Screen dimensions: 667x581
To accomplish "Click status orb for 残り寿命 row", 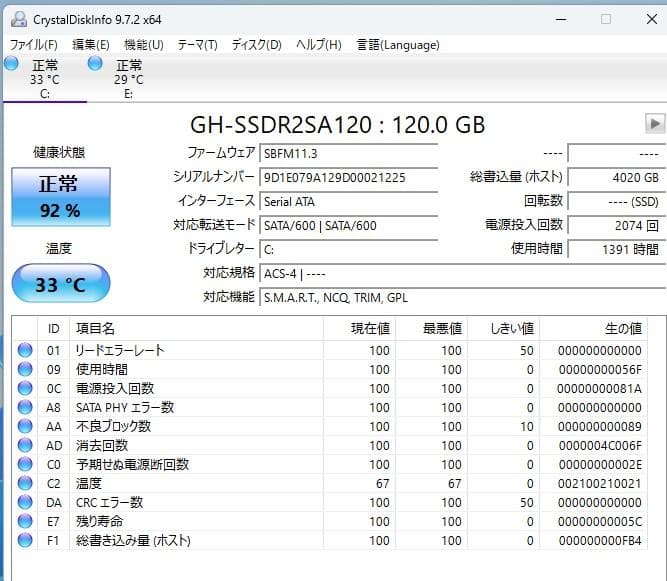I will (25, 521).
